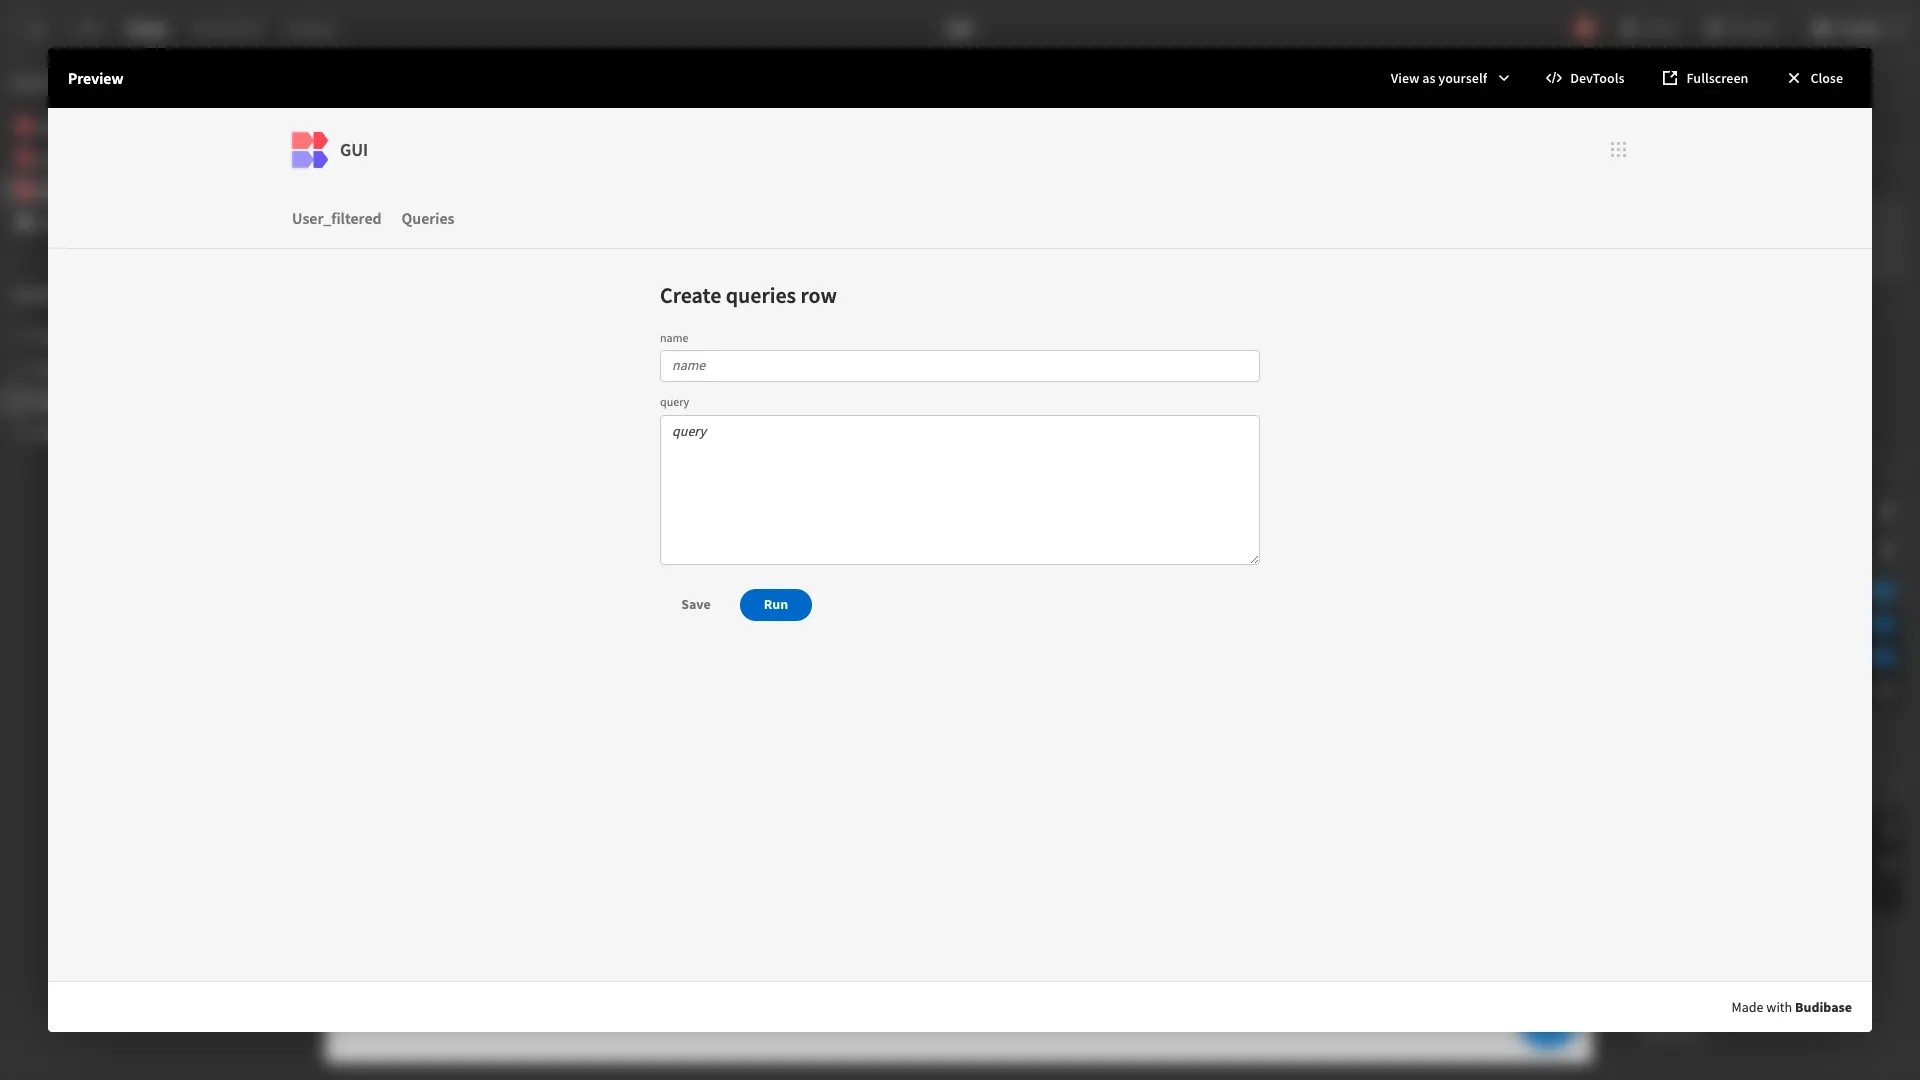Click the Budibase GUI app logo

309,150
